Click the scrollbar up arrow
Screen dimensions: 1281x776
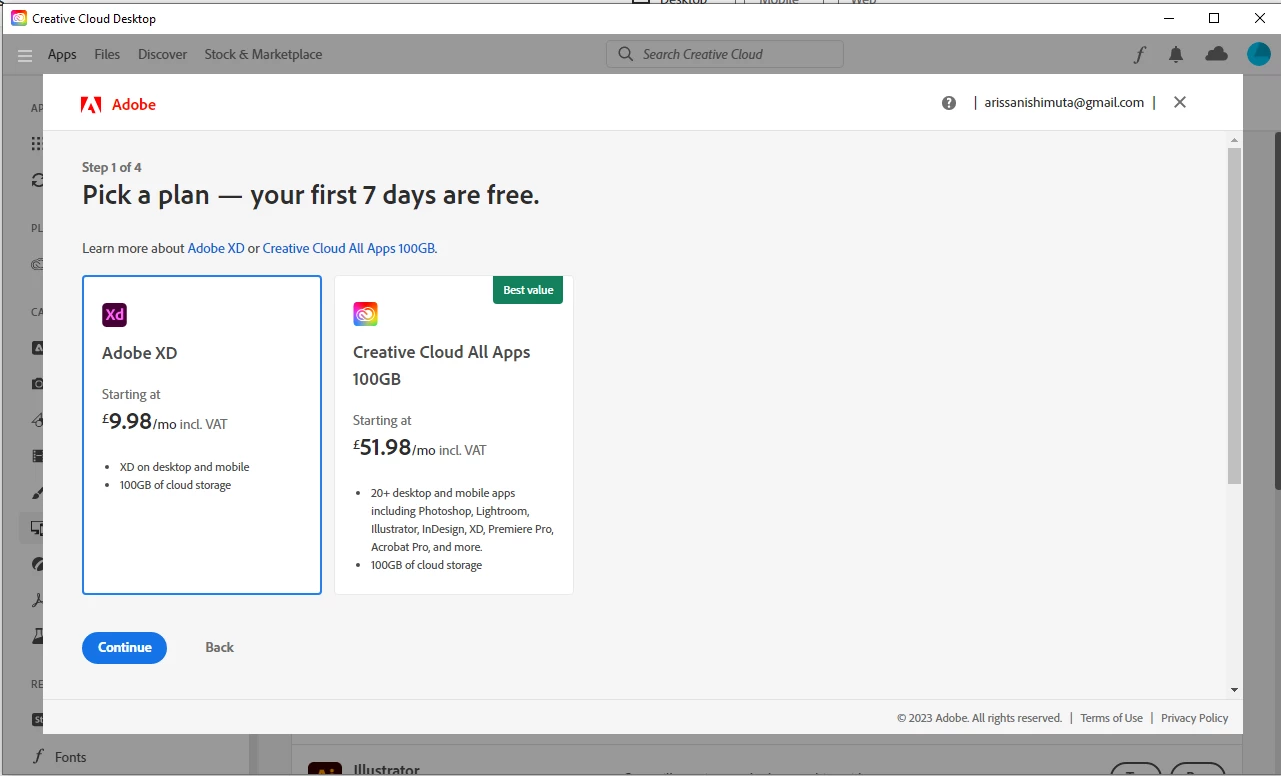1234,140
